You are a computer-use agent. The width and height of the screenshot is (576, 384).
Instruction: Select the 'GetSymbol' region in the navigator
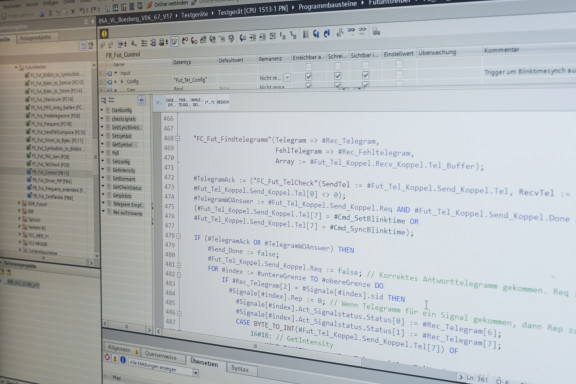pyautogui.click(x=122, y=145)
